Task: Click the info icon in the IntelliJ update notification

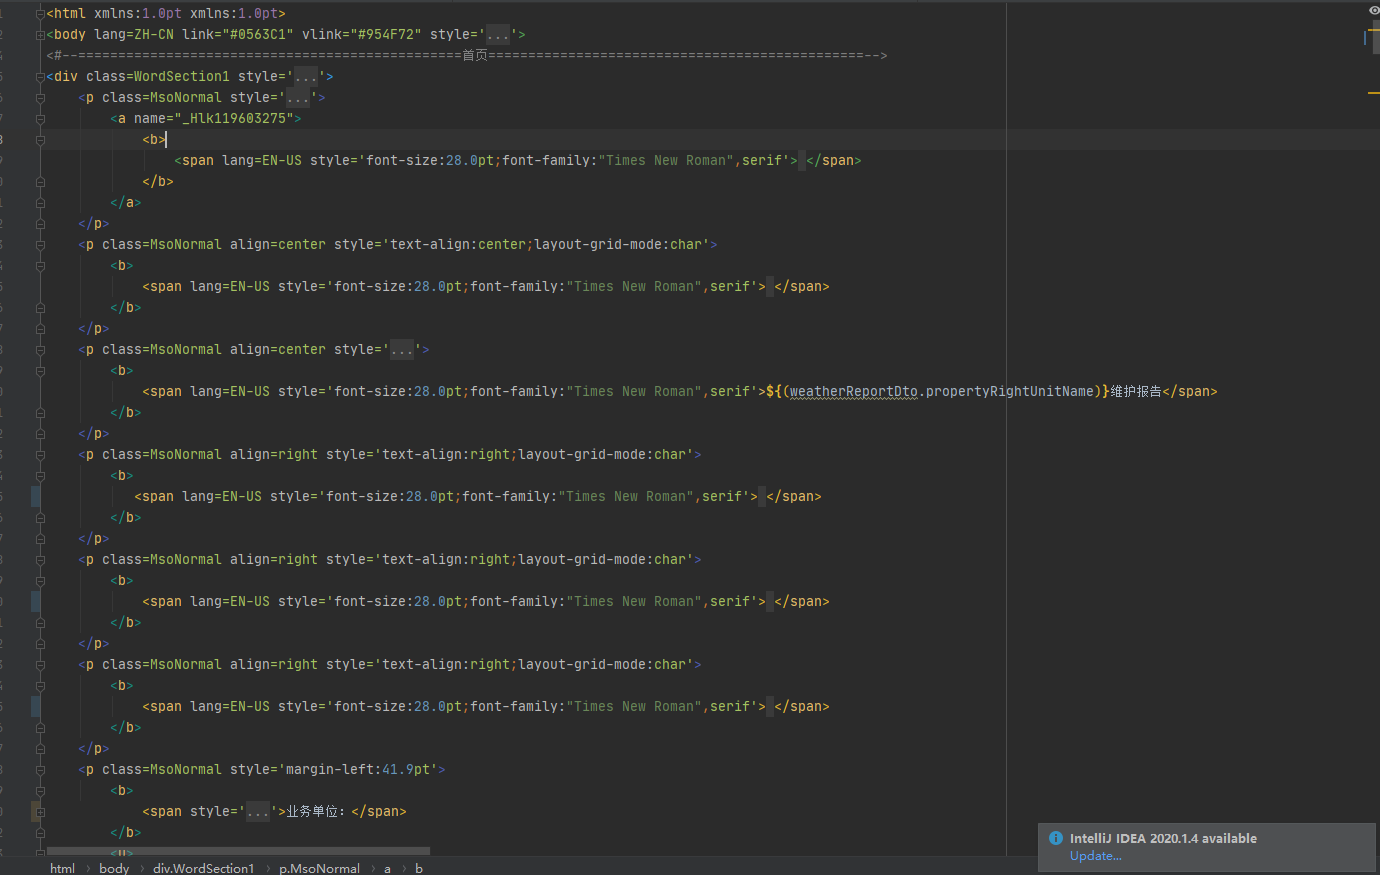Action: [x=1056, y=838]
